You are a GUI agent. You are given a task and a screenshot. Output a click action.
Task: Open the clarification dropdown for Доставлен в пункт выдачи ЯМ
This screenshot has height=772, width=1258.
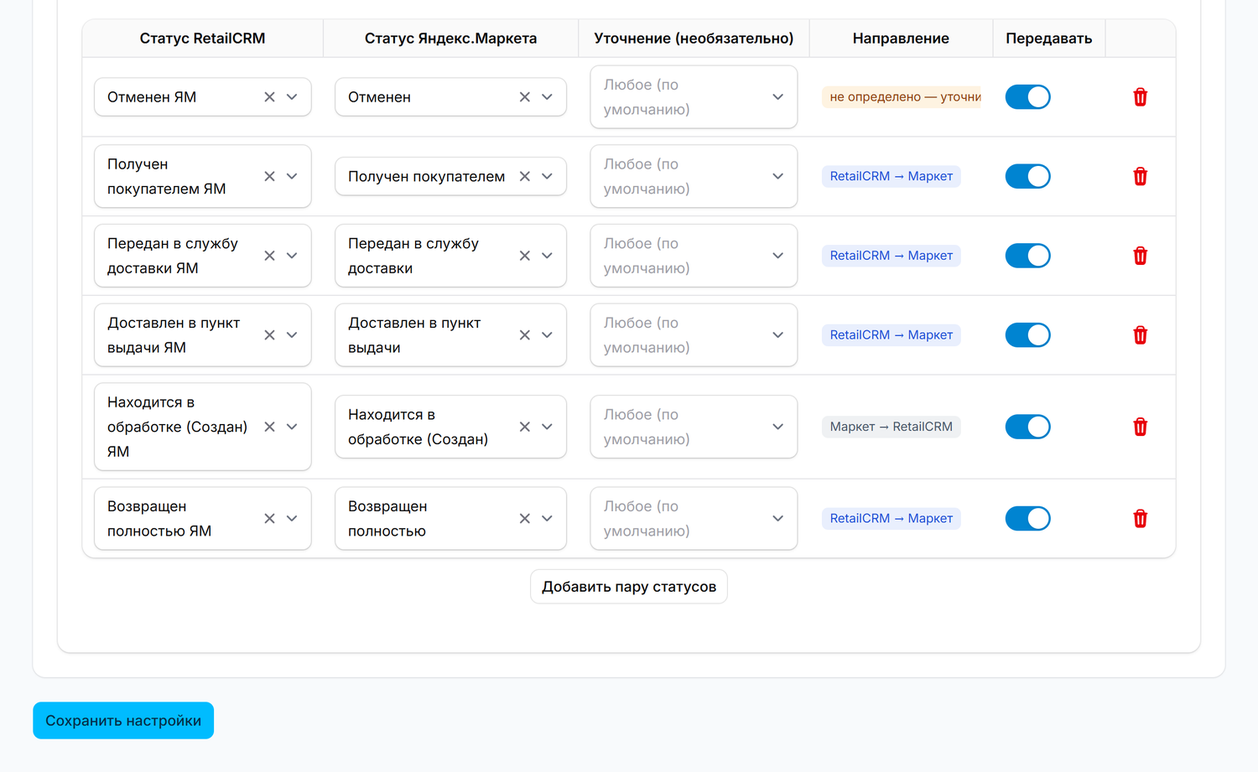tap(694, 335)
